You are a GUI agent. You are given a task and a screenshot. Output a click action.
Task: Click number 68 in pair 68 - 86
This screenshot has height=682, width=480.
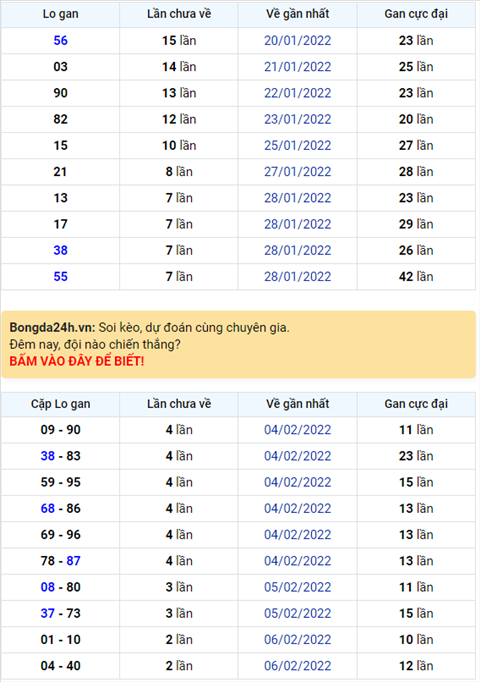(x=48, y=508)
